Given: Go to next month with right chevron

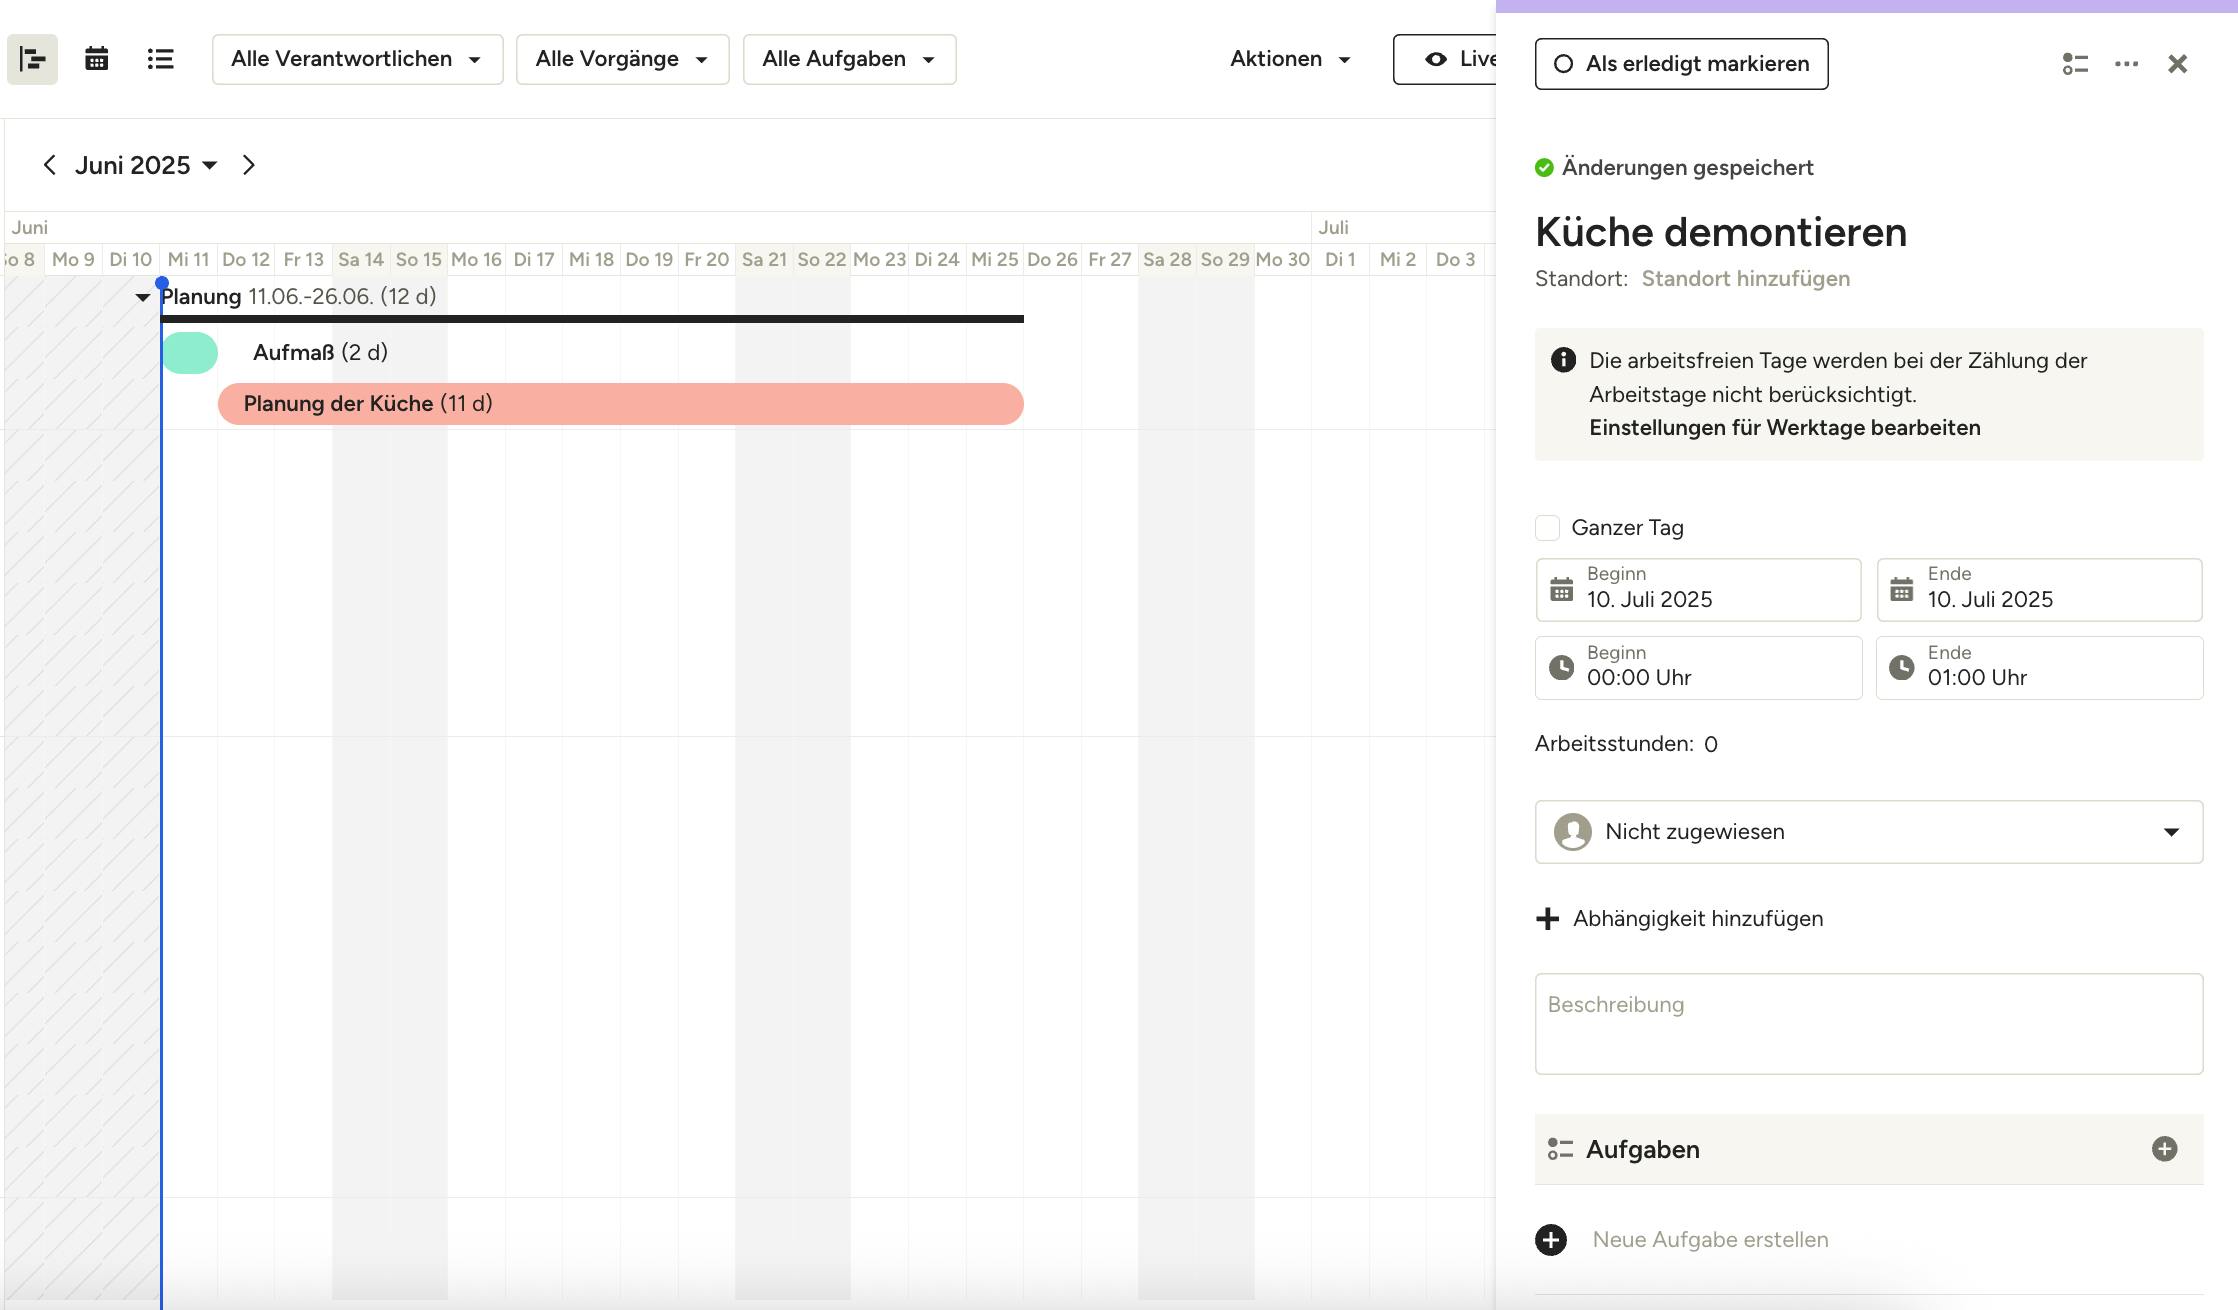Looking at the screenshot, I should 249,165.
